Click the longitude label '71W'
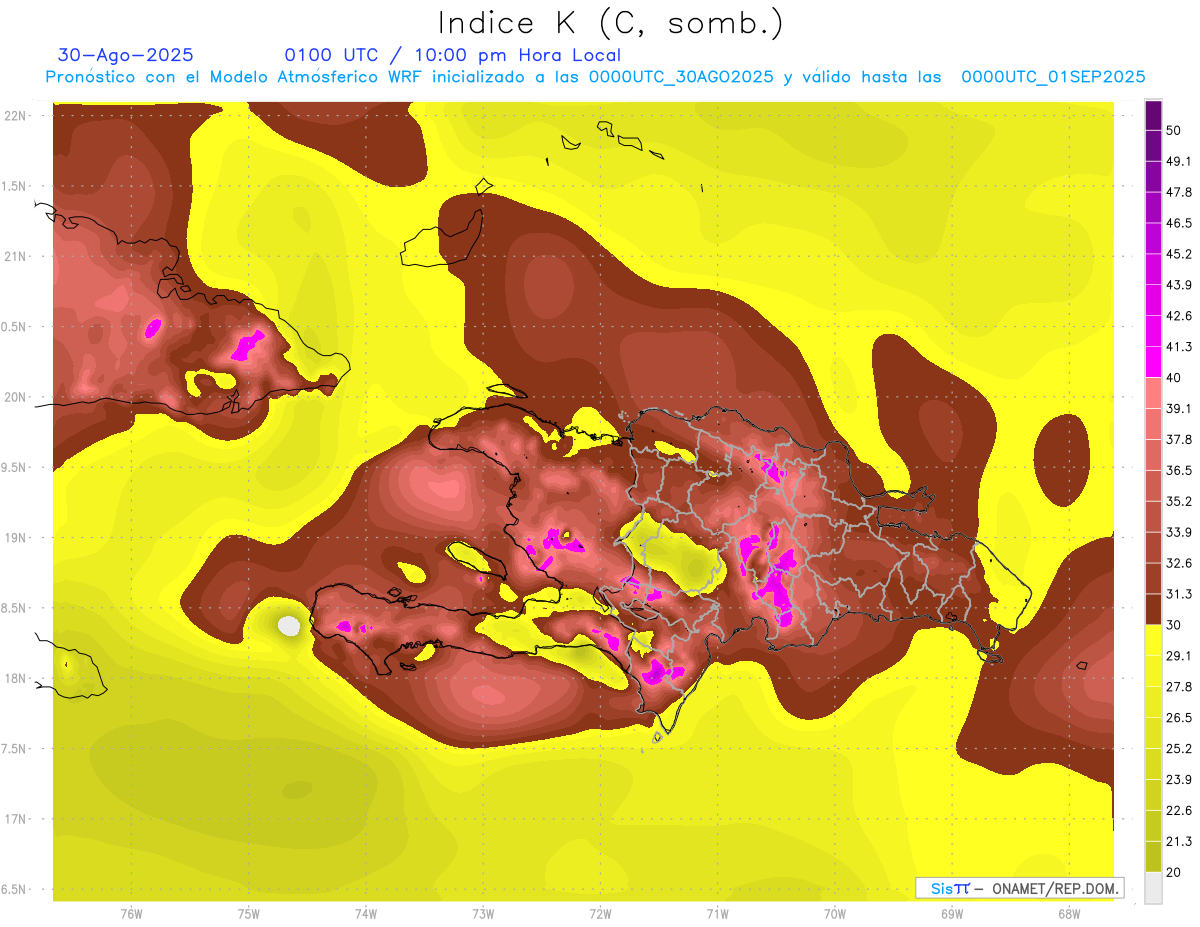 coord(717,914)
